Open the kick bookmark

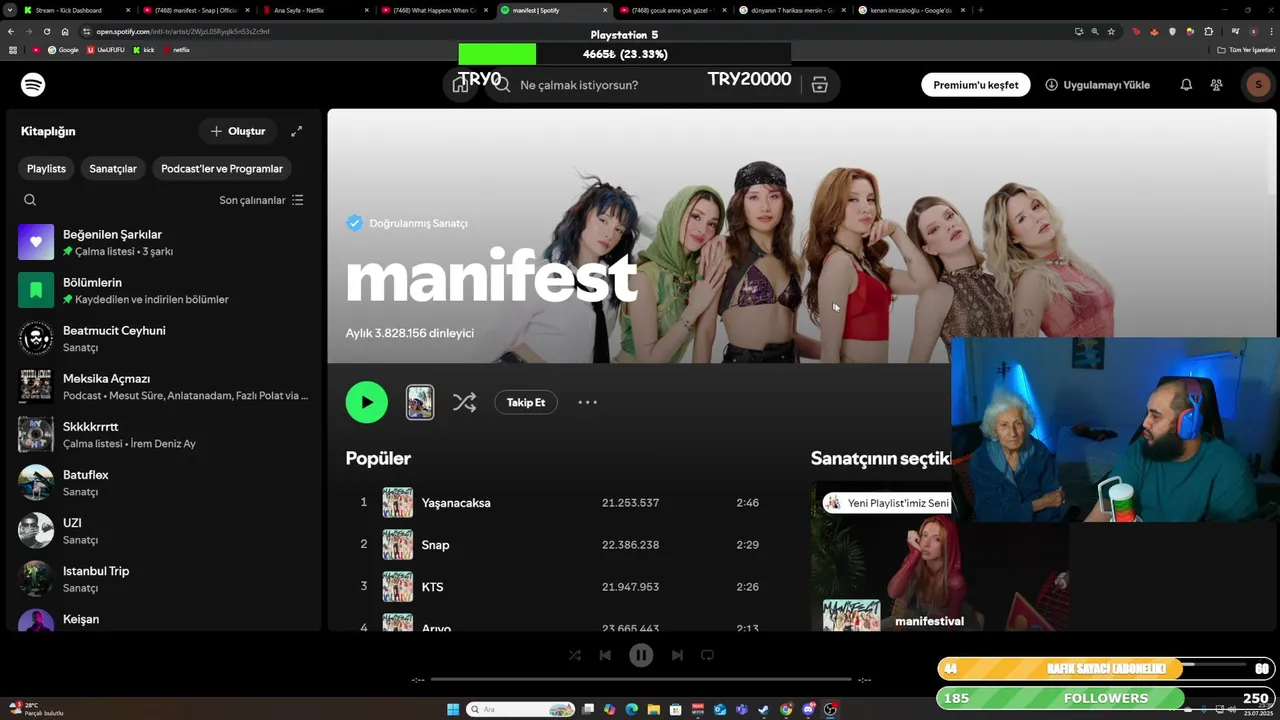(x=144, y=50)
